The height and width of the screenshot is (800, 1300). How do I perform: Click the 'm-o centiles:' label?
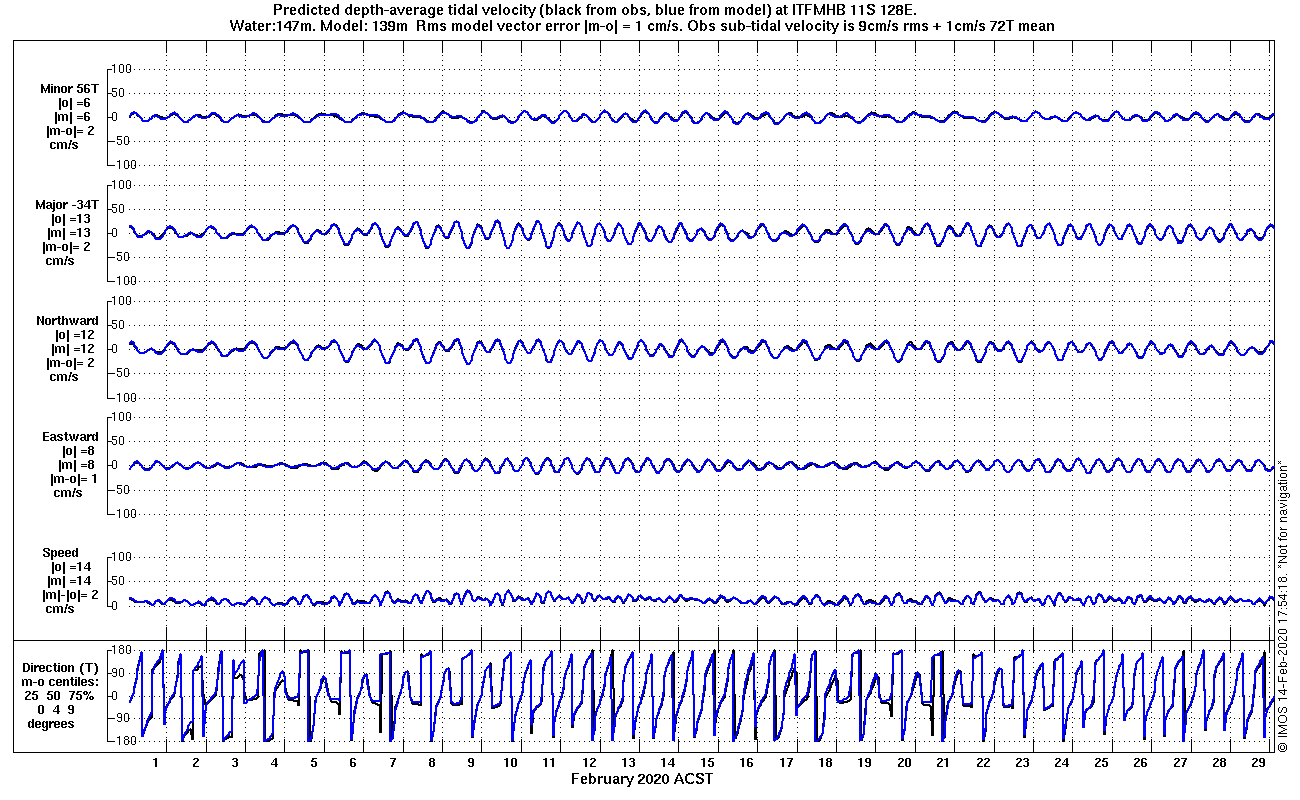(62, 681)
